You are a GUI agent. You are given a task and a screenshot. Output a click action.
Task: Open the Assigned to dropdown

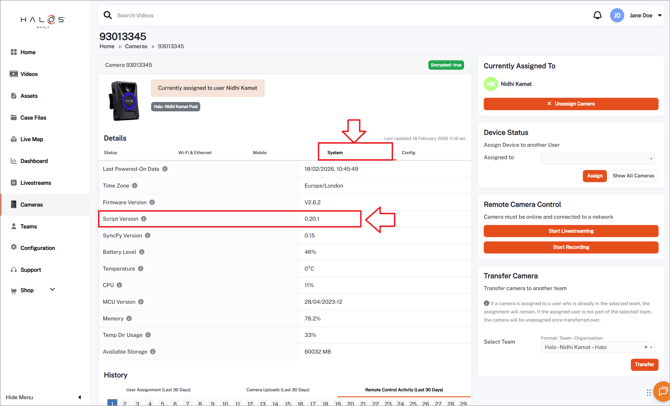click(x=598, y=158)
